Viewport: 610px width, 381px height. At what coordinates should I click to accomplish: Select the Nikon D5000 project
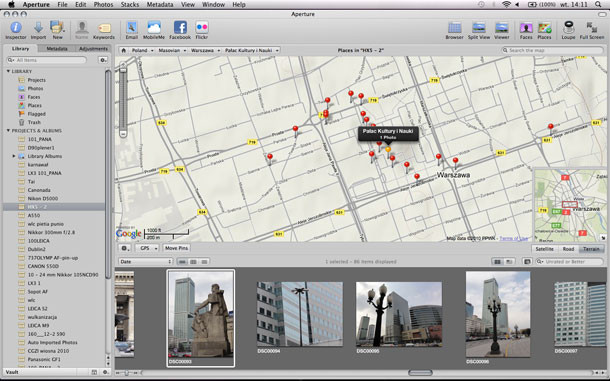pyautogui.click(x=43, y=198)
